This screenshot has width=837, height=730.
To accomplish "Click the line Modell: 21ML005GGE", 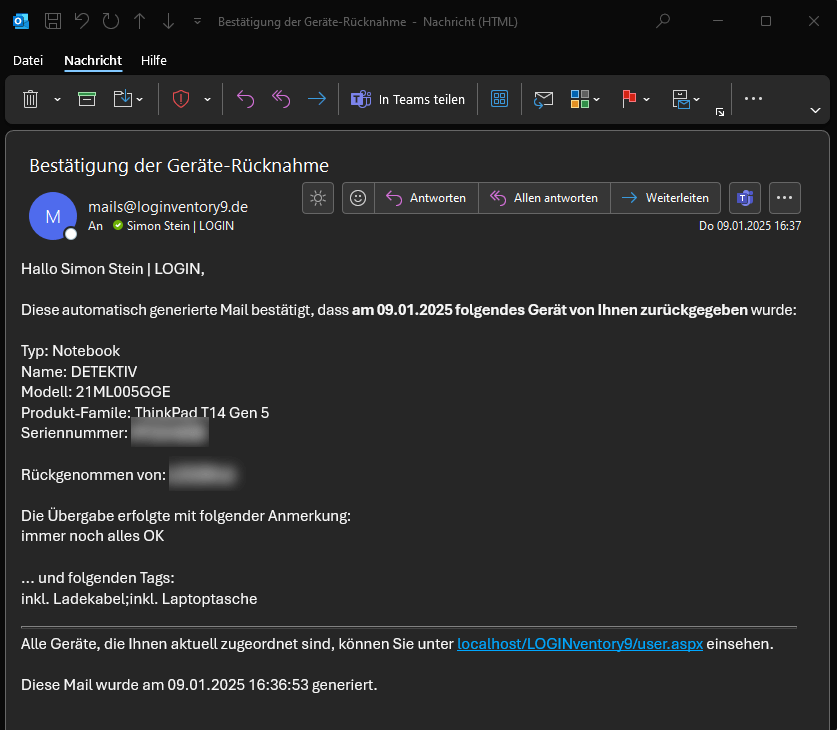I will click(x=96, y=392).
